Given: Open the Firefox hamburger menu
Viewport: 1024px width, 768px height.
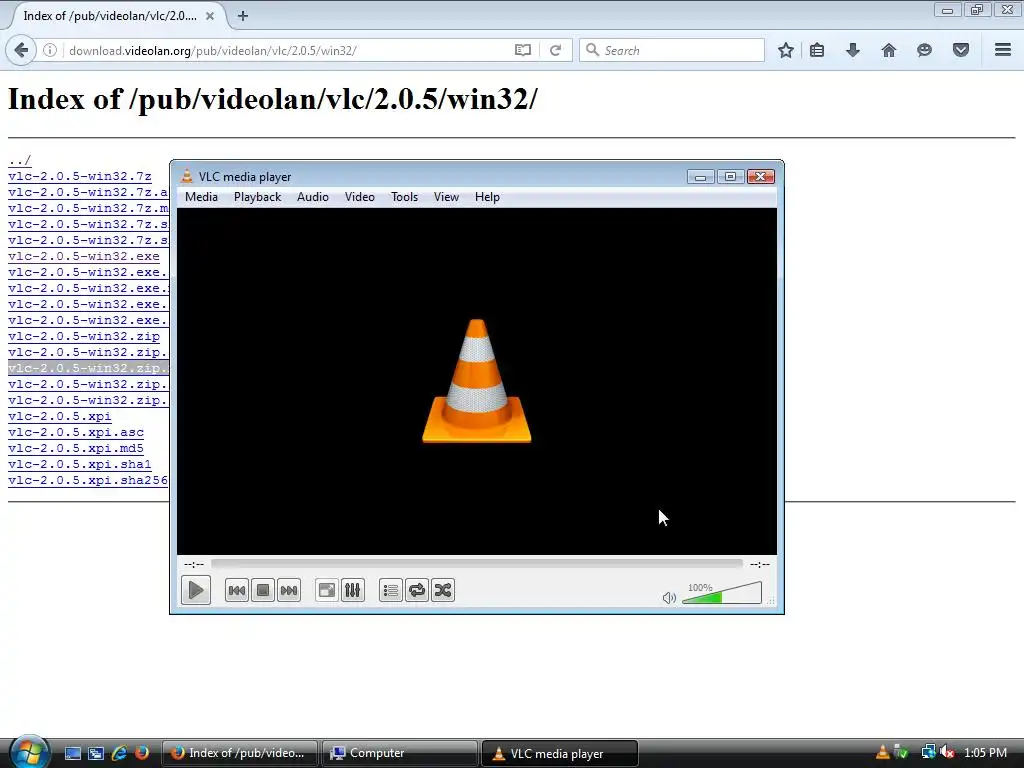Looking at the screenshot, I should tap(1003, 50).
